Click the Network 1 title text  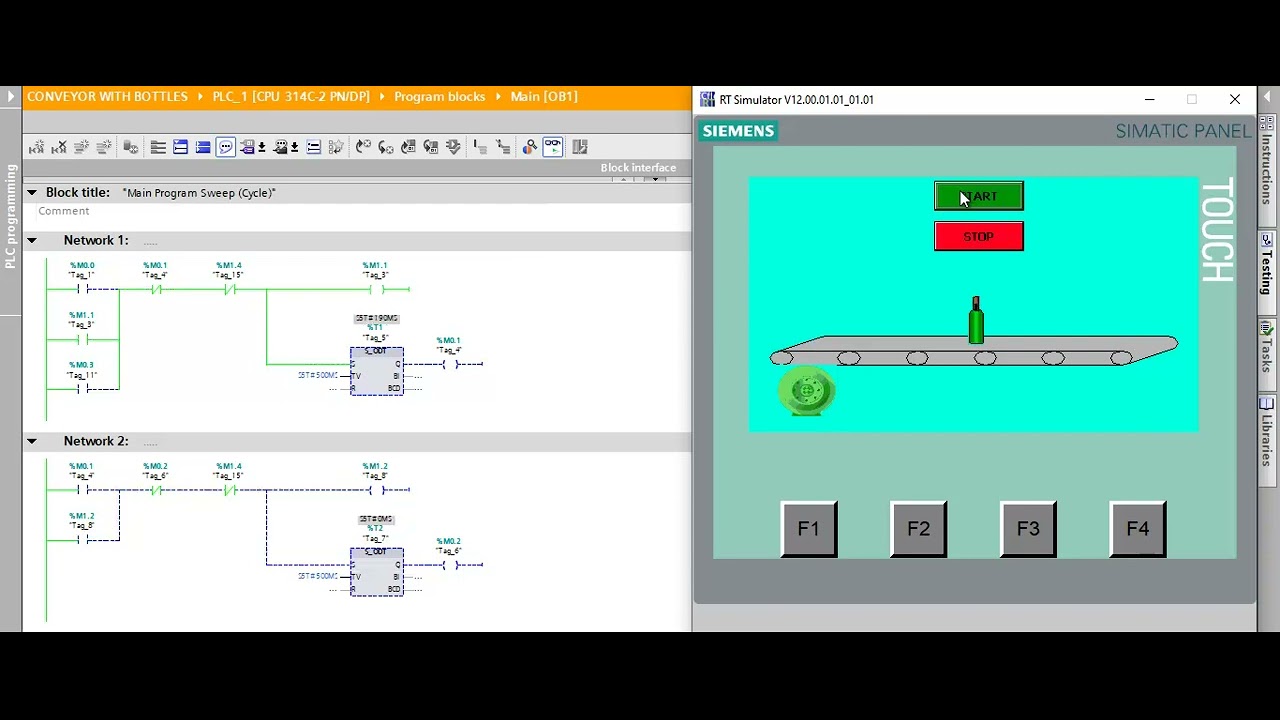(x=96, y=240)
